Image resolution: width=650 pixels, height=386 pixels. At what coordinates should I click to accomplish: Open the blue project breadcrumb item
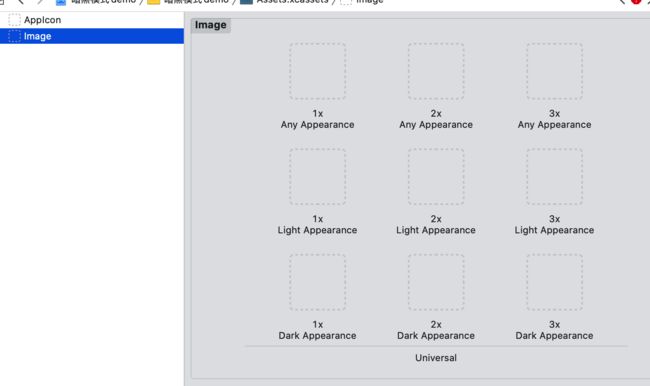coord(96,2)
